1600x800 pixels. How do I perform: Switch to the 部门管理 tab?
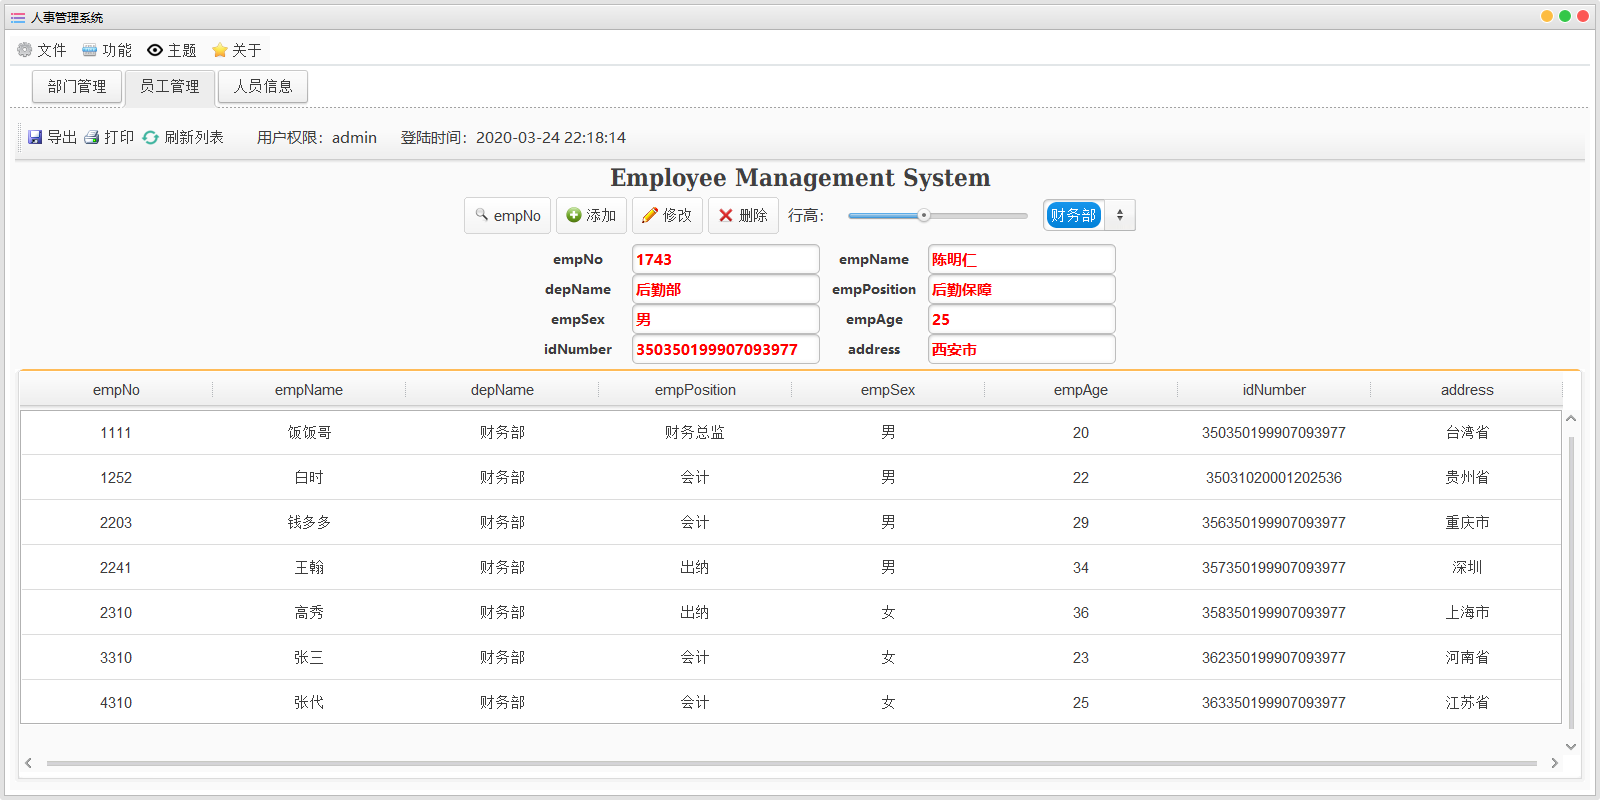click(x=77, y=87)
